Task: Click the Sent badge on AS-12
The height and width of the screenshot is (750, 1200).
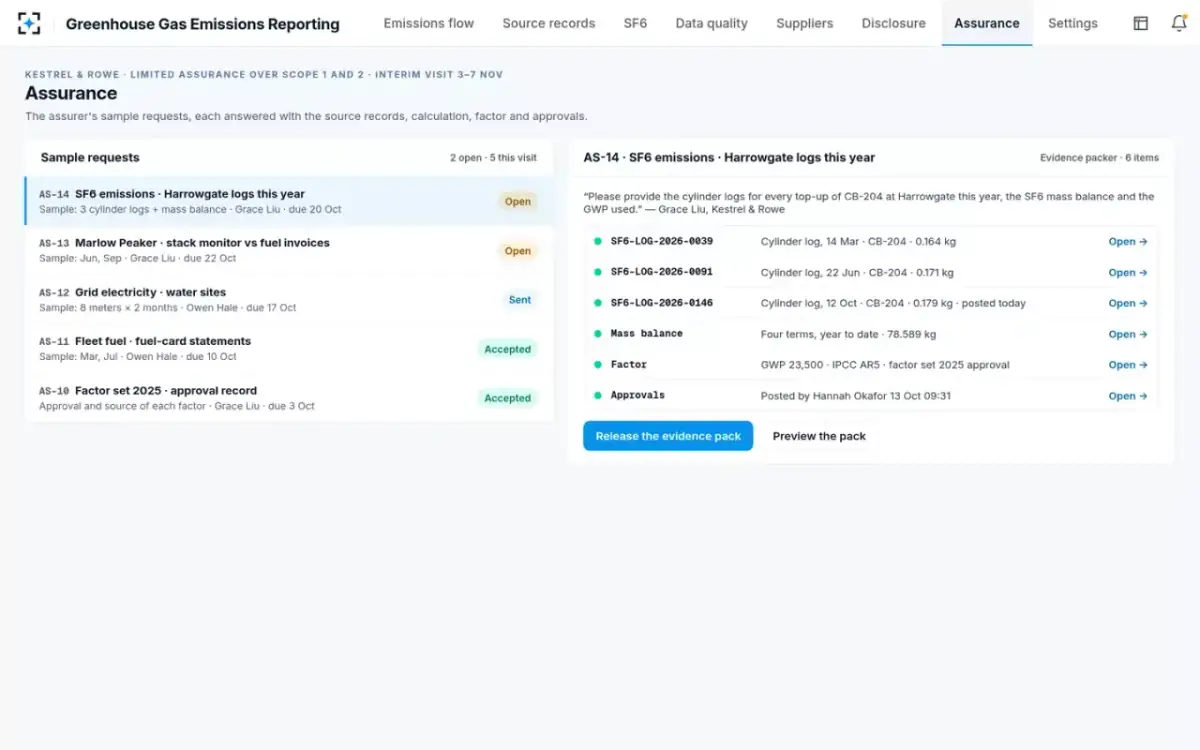Action: pos(520,300)
